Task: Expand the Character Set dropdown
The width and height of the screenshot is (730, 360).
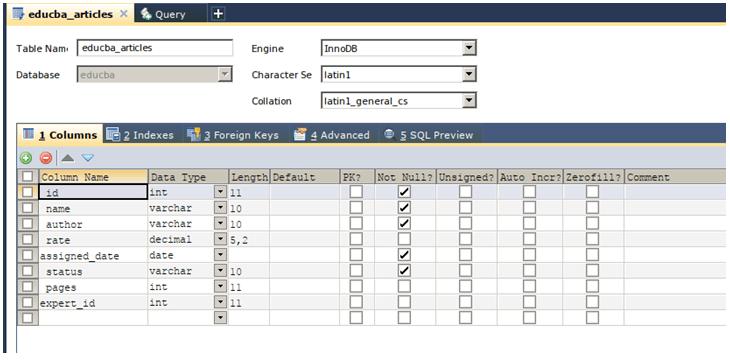Action: pyautogui.click(x=470, y=75)
